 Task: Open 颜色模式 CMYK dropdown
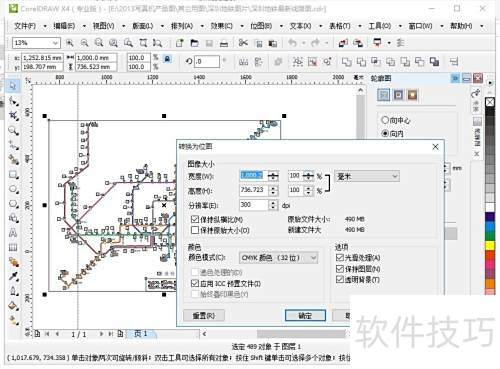pyautogui.click(x=313, y=258)
